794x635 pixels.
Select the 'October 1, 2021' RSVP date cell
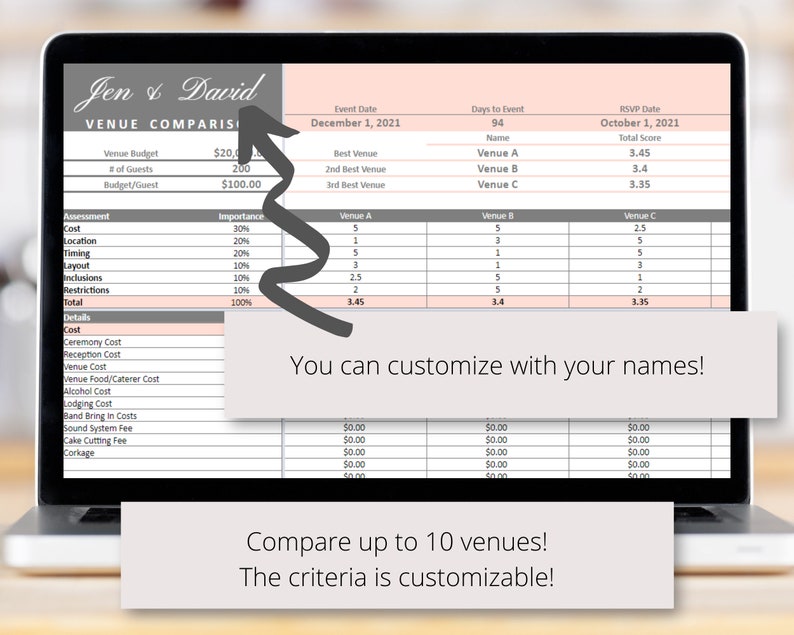640,123
